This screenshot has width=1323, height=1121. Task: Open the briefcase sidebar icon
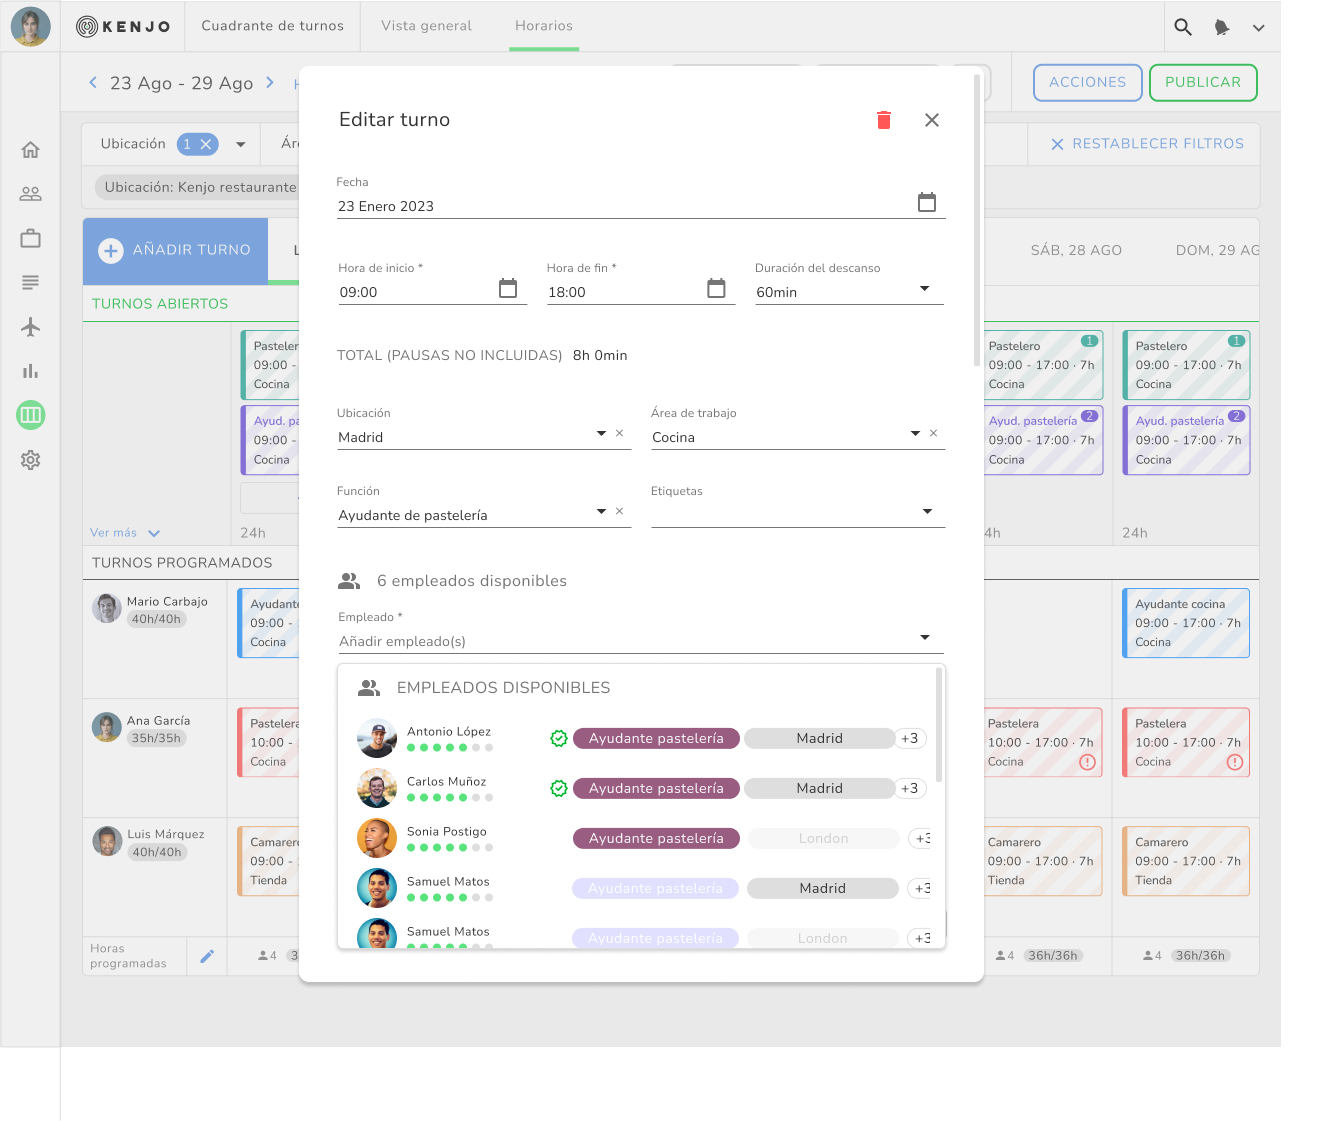(31, 238)
